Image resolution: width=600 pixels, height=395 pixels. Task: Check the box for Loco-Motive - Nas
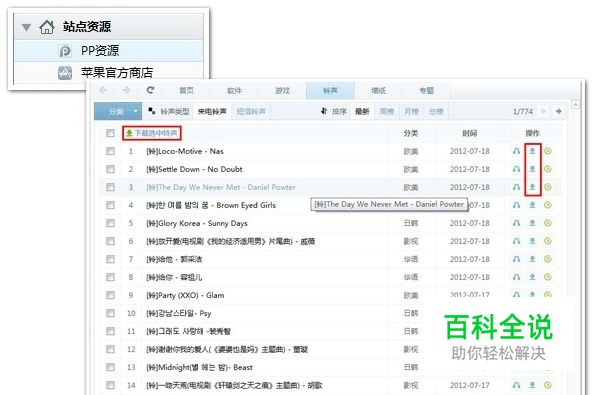point(110,151)
